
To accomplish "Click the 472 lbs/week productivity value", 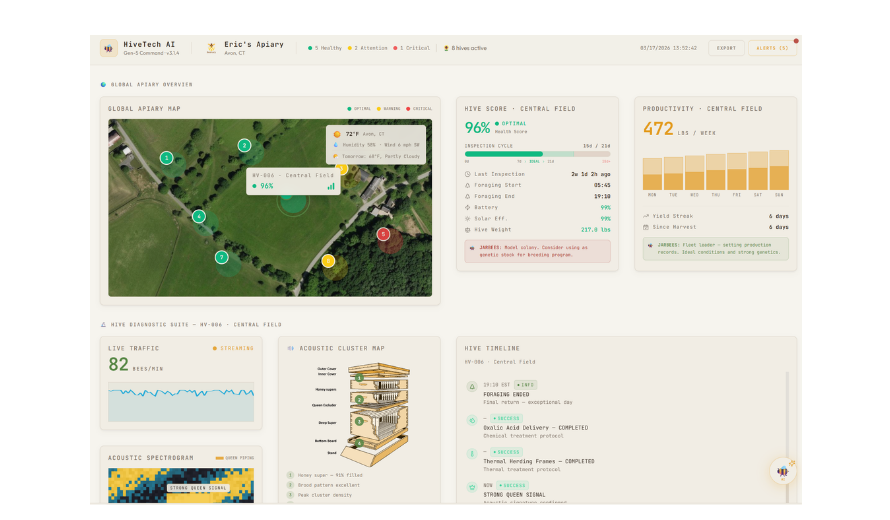I will 658,129.
